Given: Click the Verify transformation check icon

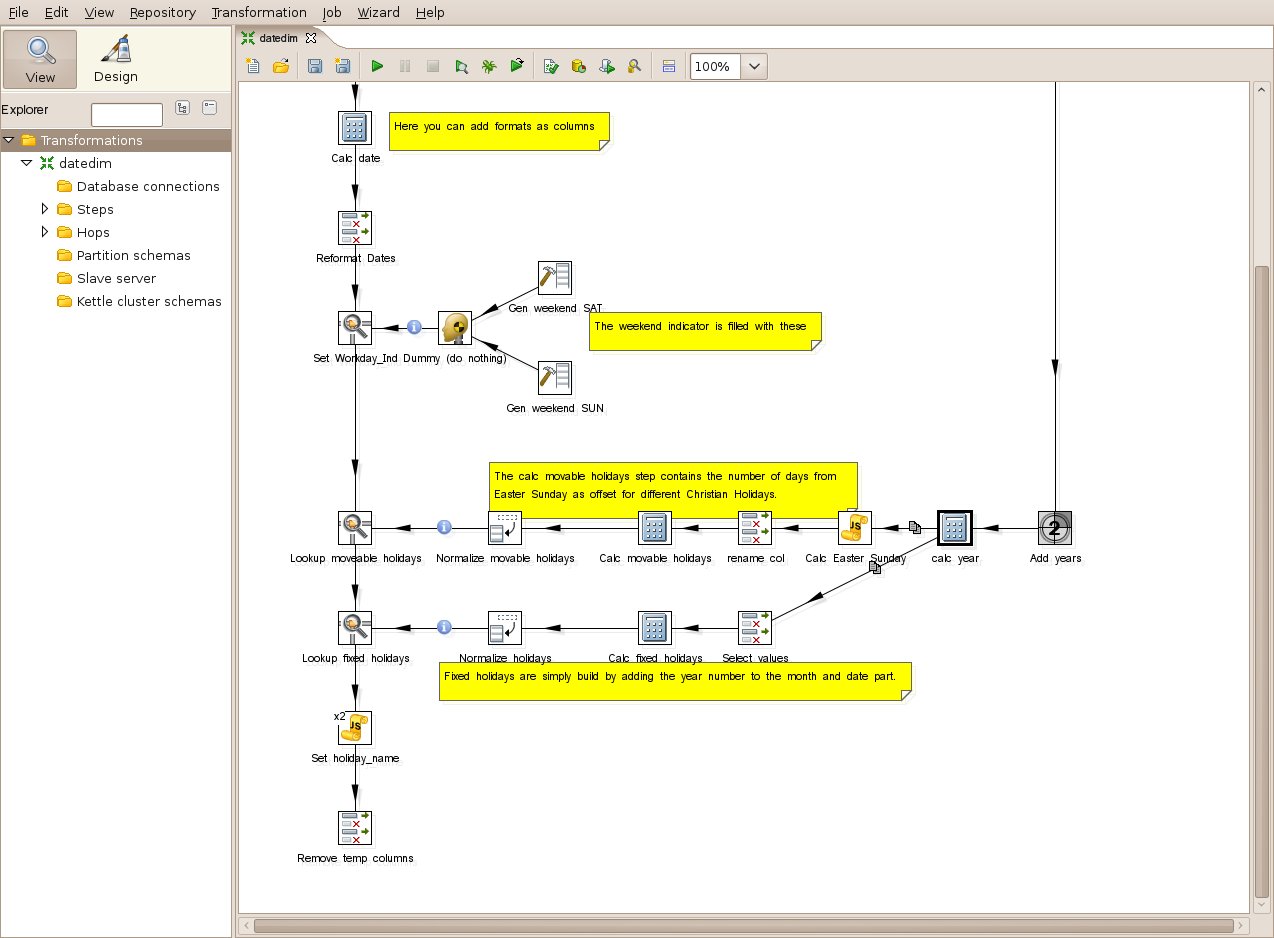Looking at the screenshot, I should click(x=550, y=67).
